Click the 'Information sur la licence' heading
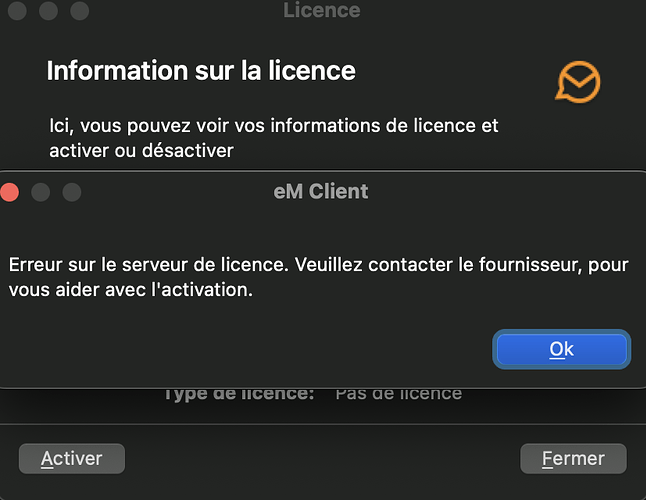This screenshot has width=646, height=500. click(201, 71)
